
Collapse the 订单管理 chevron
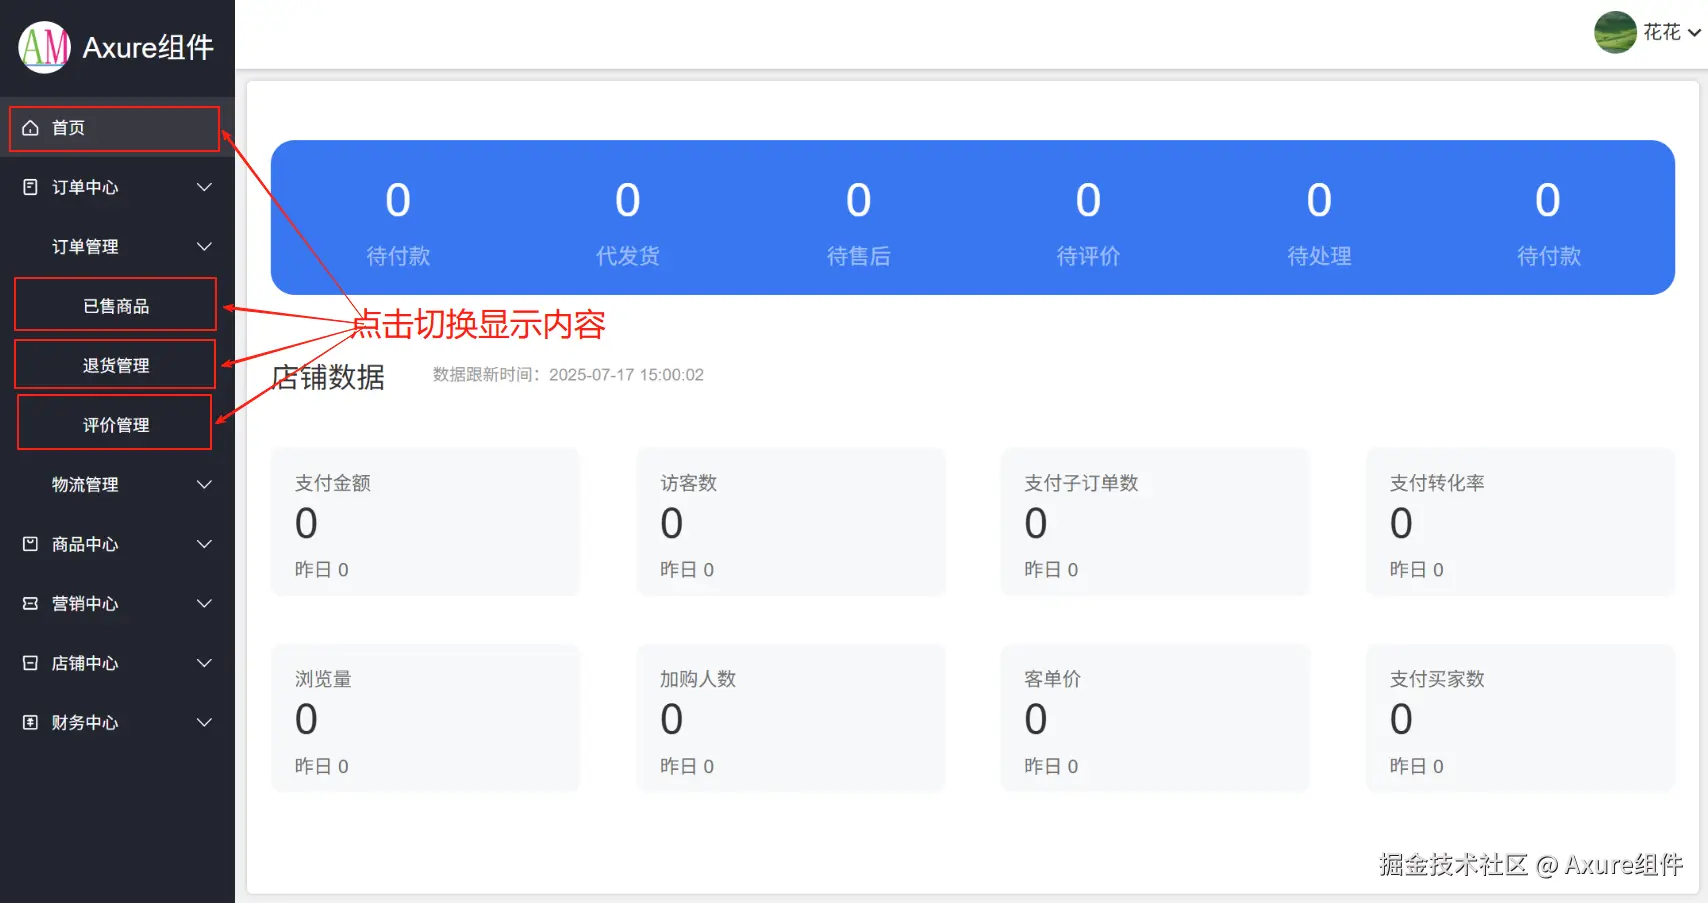(x=204, y=246)
